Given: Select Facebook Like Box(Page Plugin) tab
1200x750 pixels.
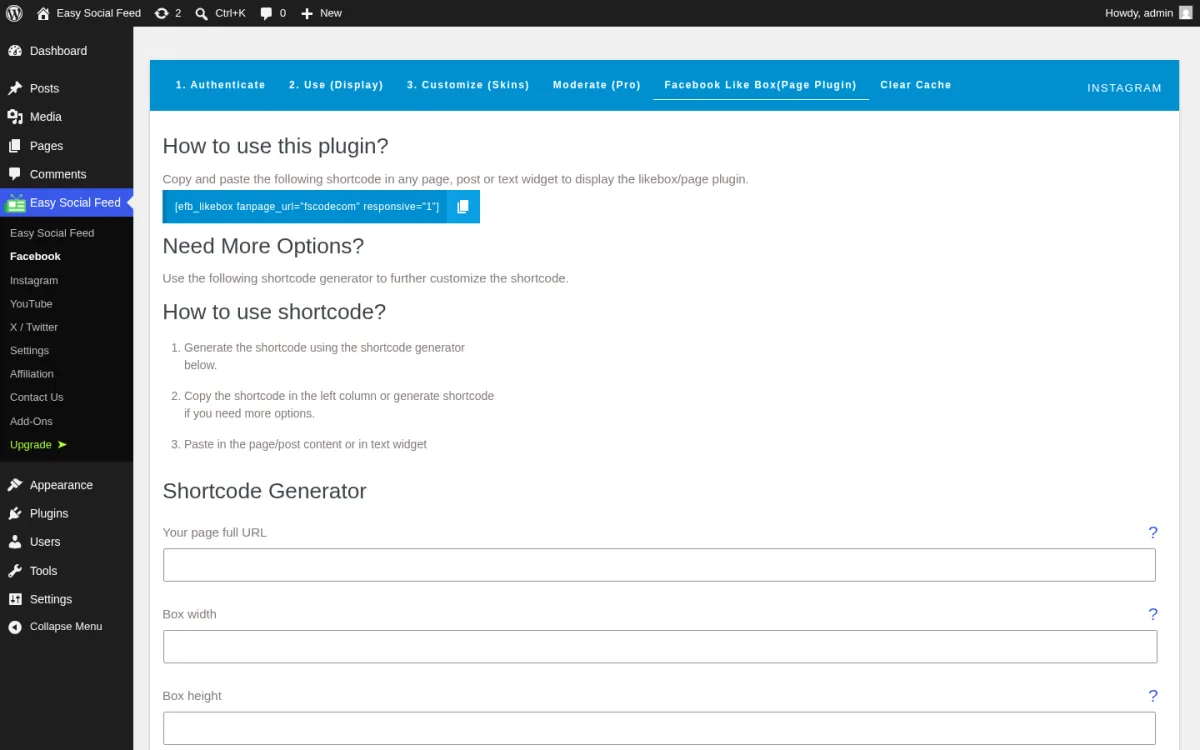Looking at the screenshot, I should click(x=761, y=85).
